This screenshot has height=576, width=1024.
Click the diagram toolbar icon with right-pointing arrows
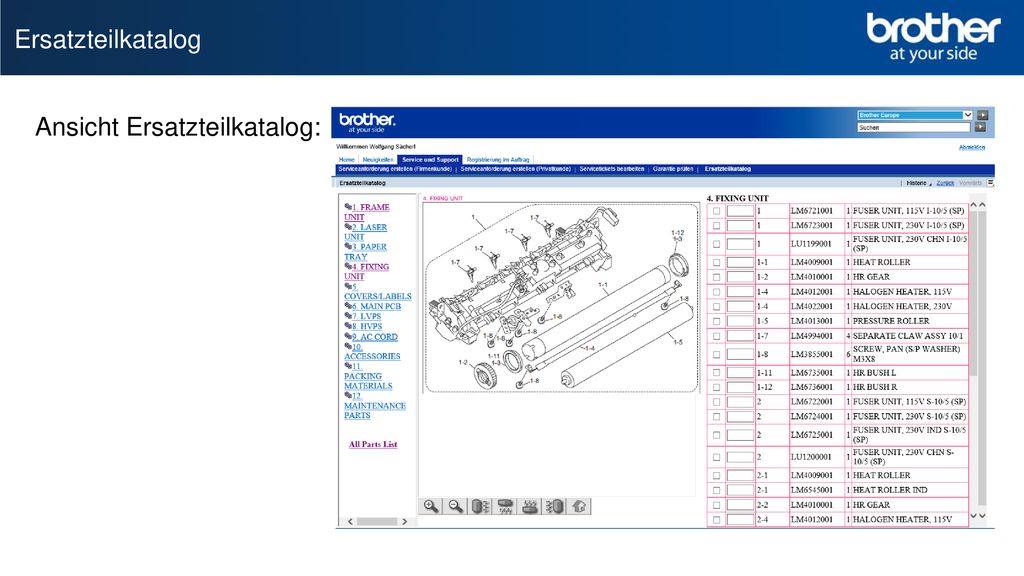pyautogui.click(x=480, y=507)
